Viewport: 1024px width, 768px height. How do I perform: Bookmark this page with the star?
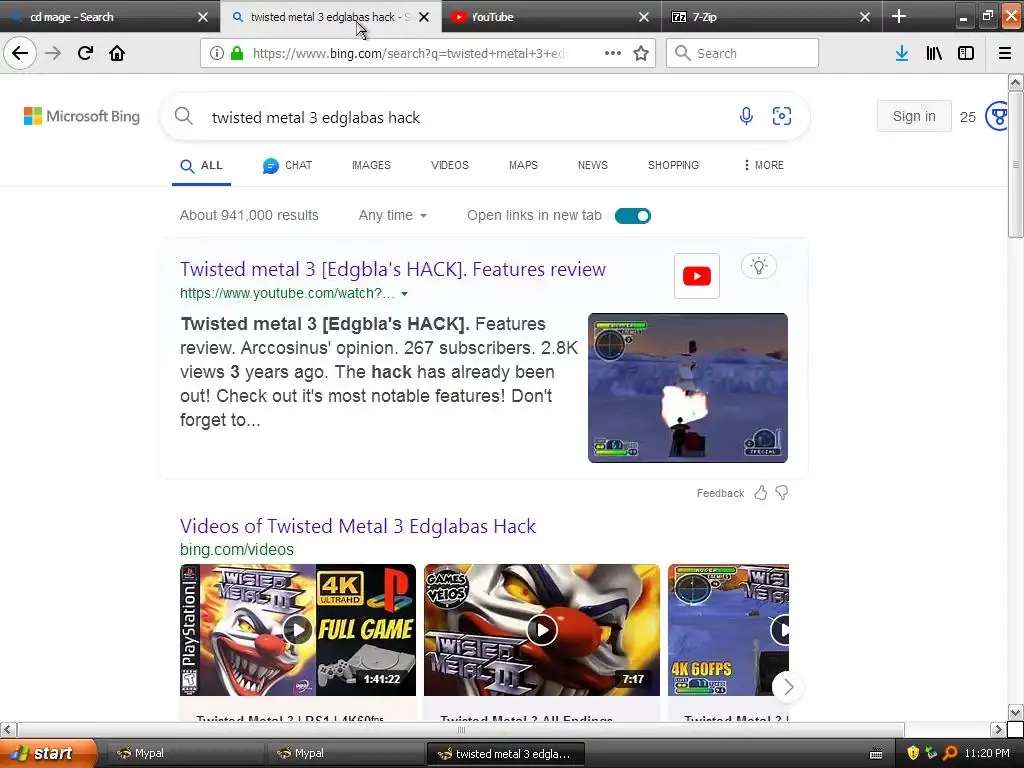coord(641,53)
